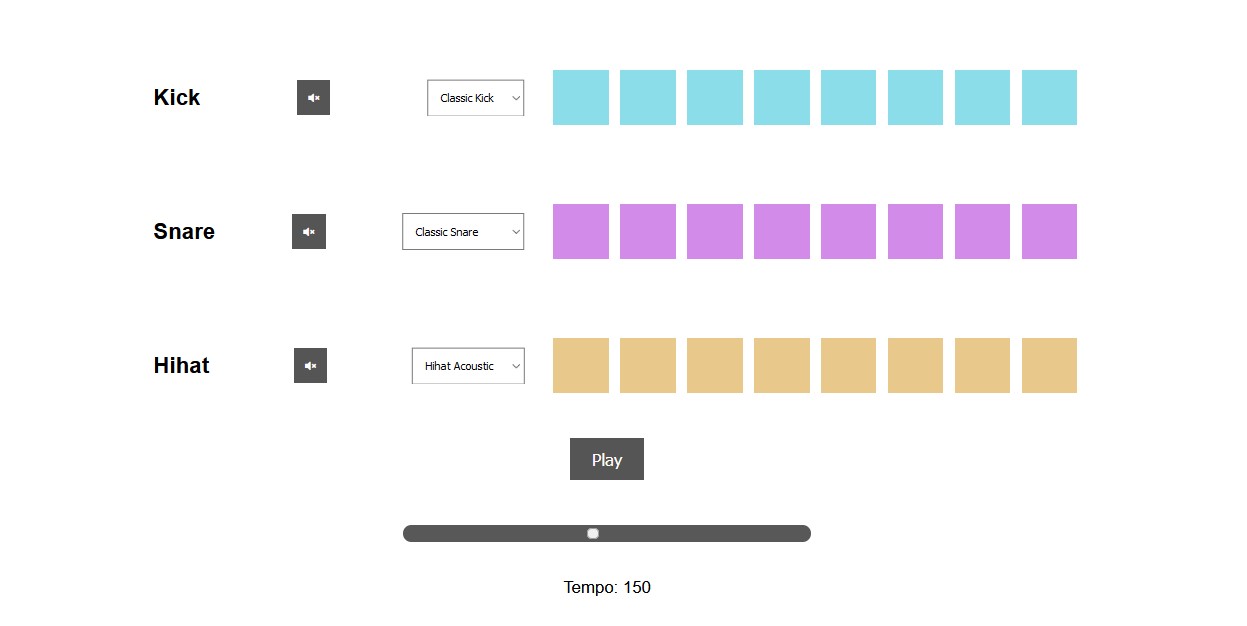The width and height of the screenshot is (1247, 626).
Task: Toggle the first Snare step pad
Action: (581, 232)
